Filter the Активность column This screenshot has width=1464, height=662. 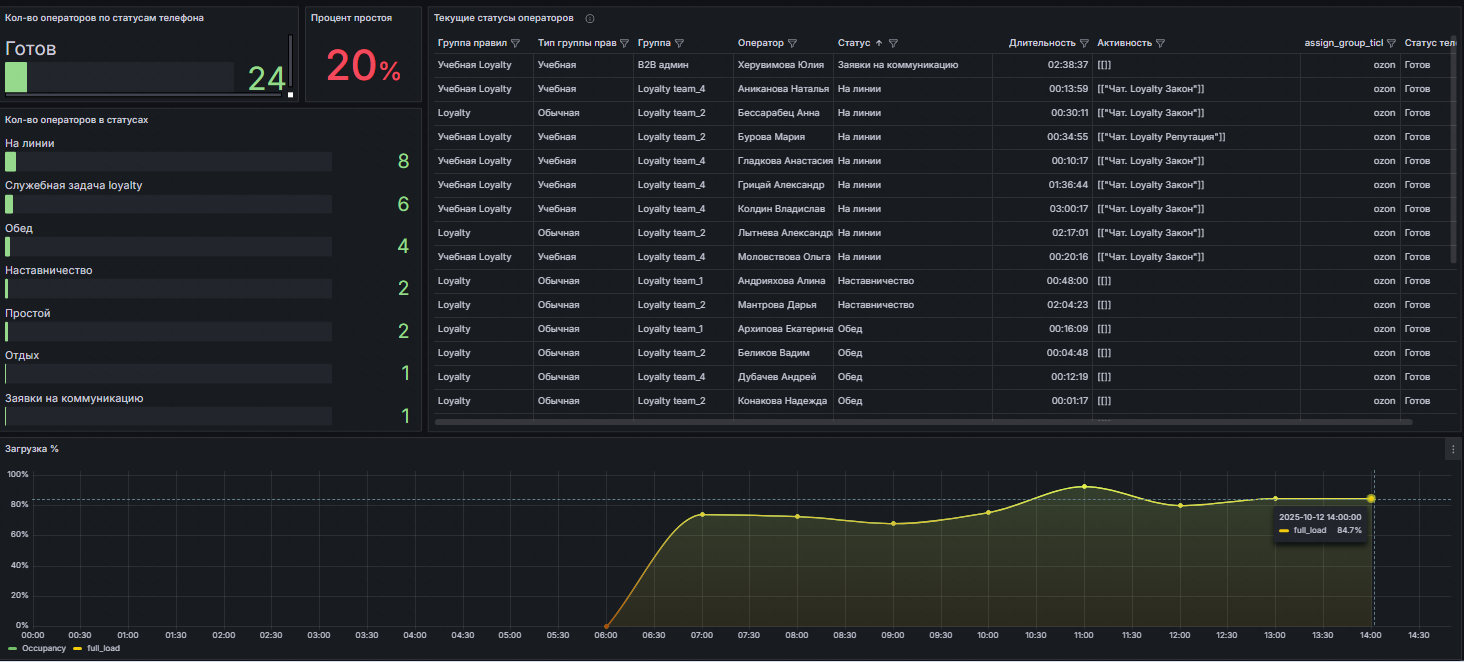[x=1160, y=44]
